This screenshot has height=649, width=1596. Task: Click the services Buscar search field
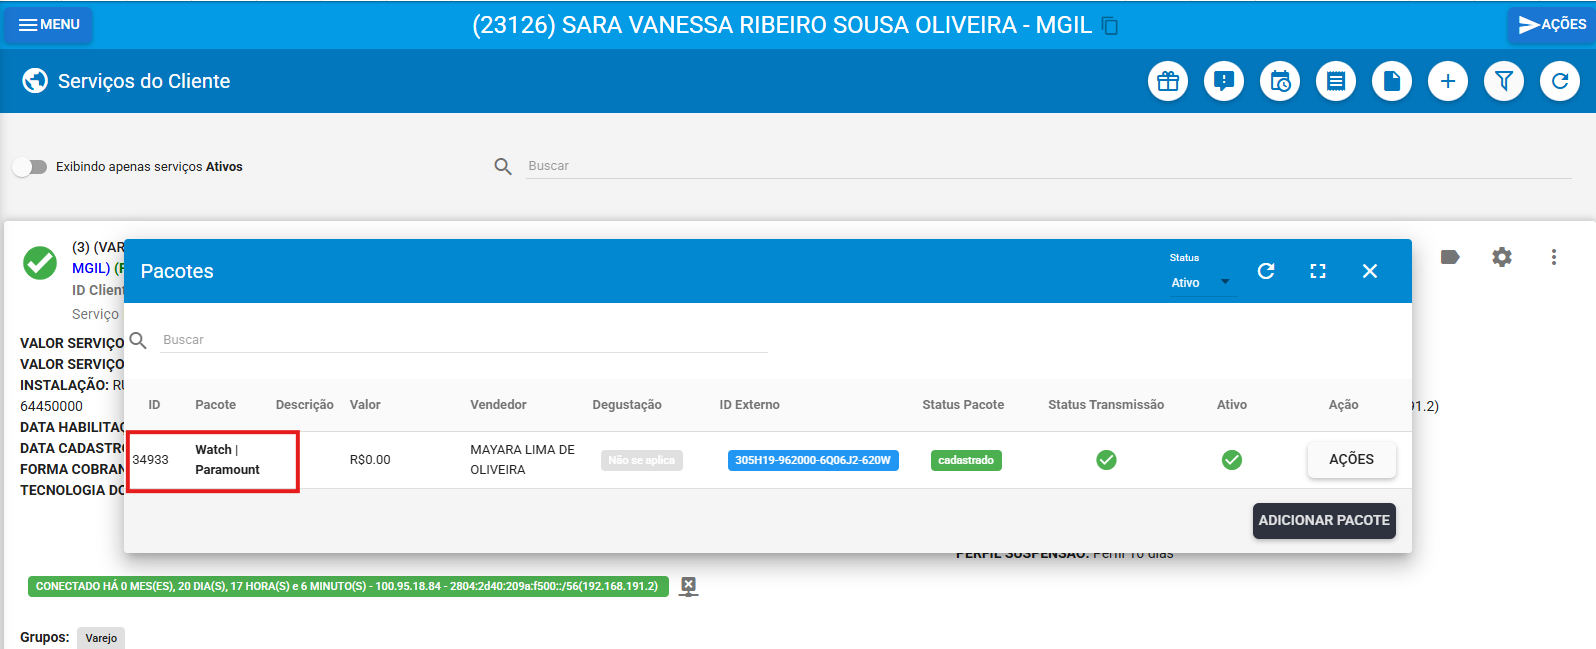coord(1049,166)
